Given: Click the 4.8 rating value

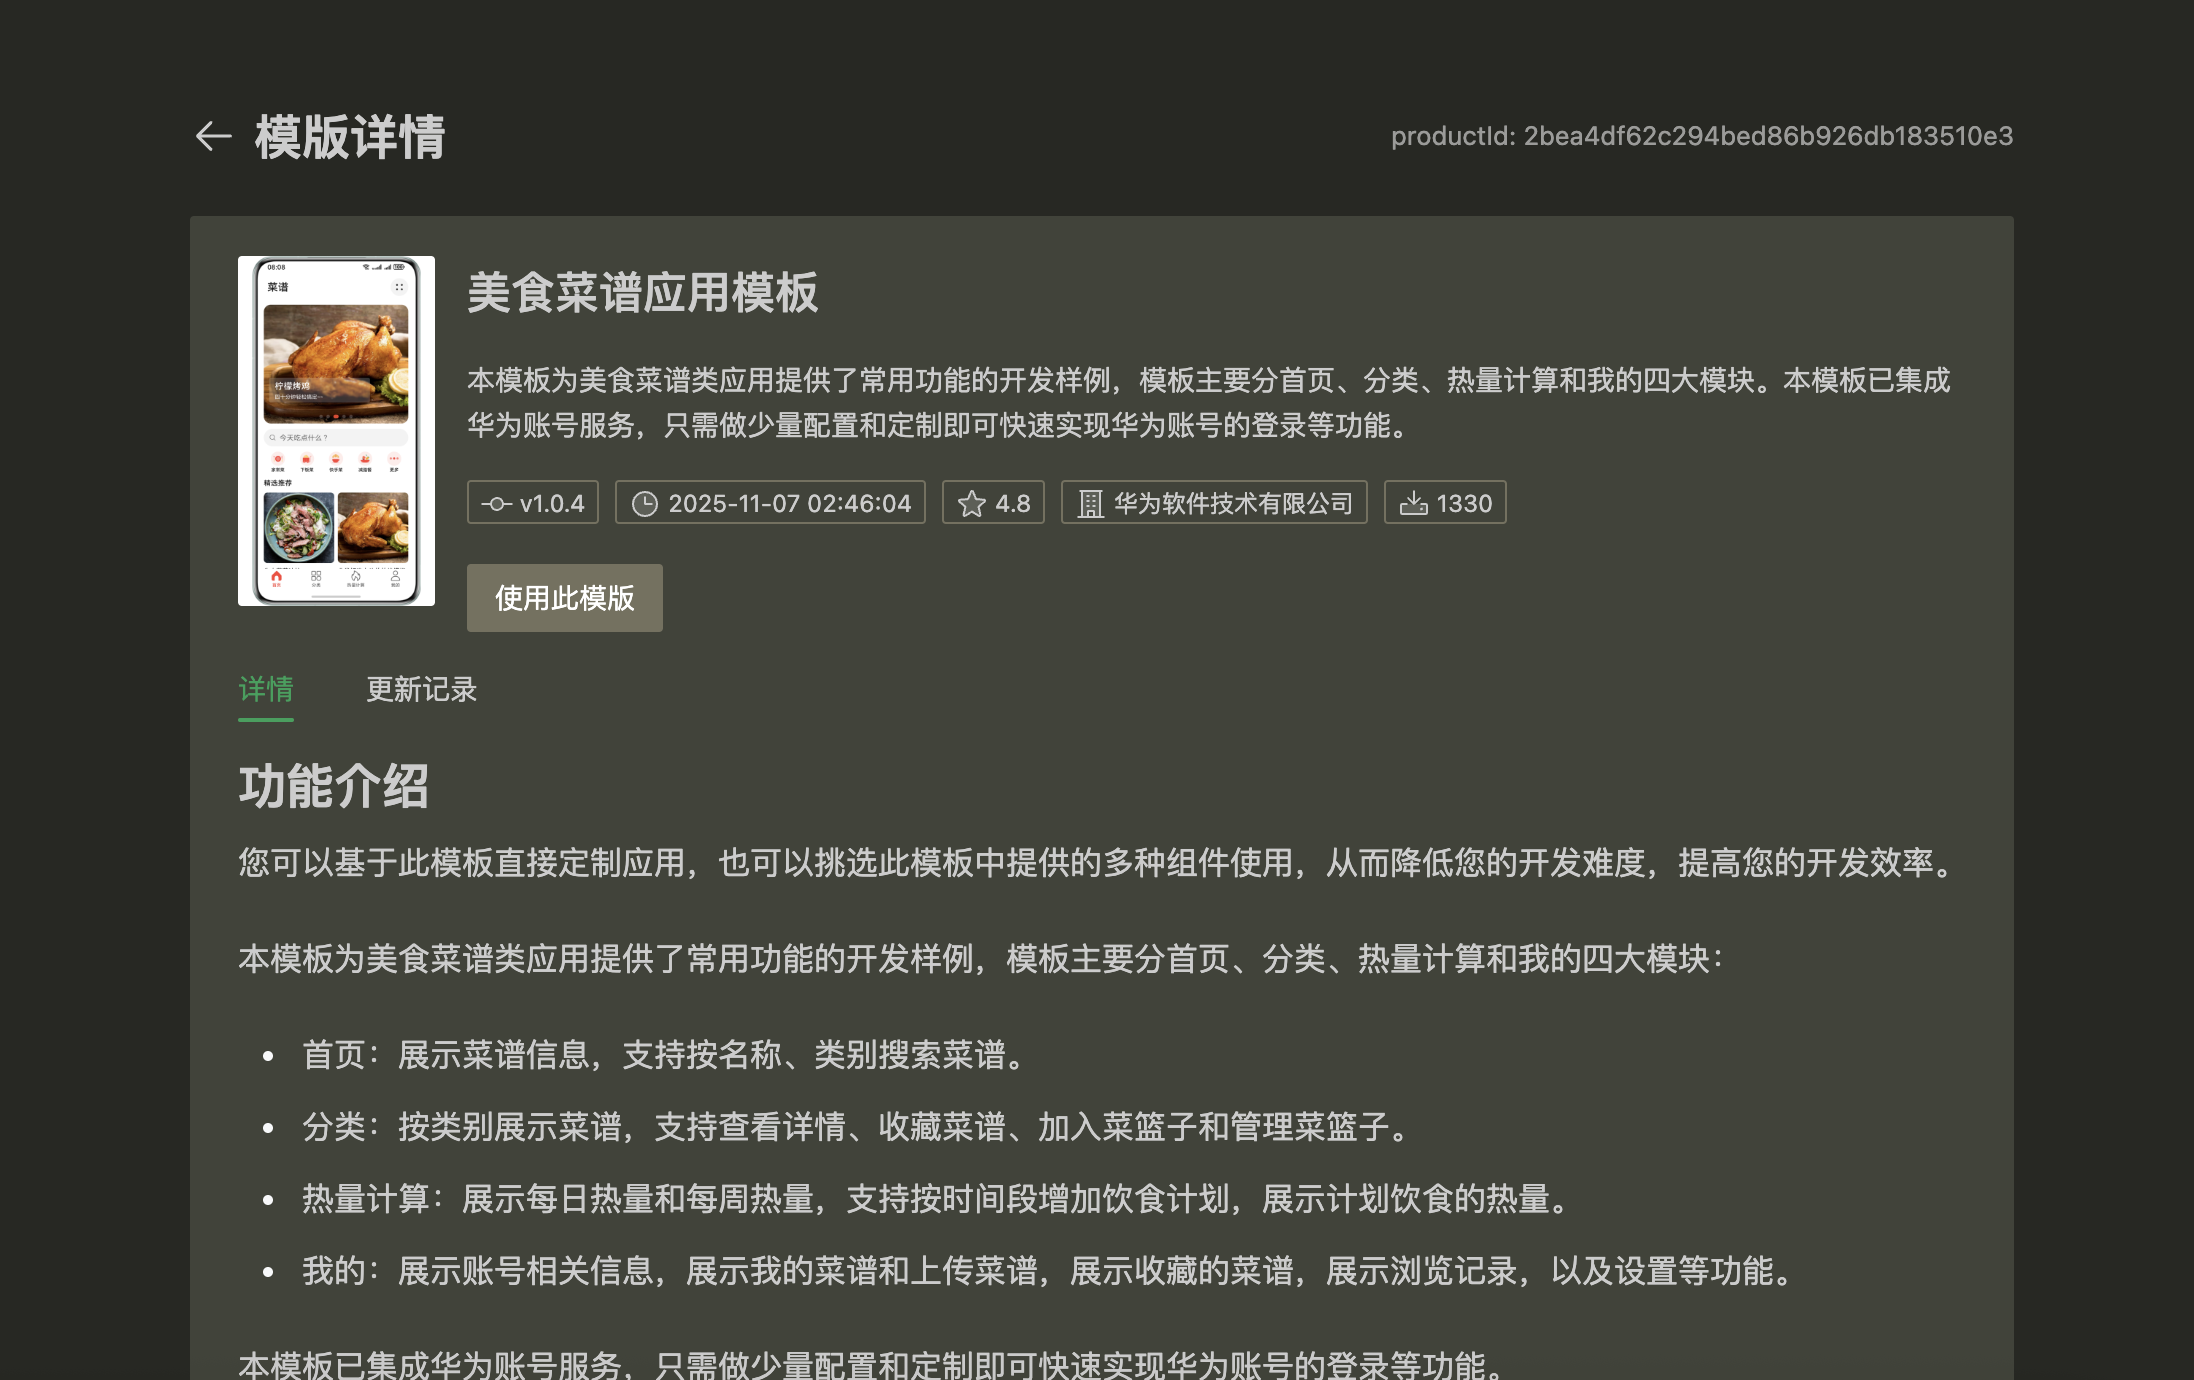Looking at the screenshot, I should 1012,504.
